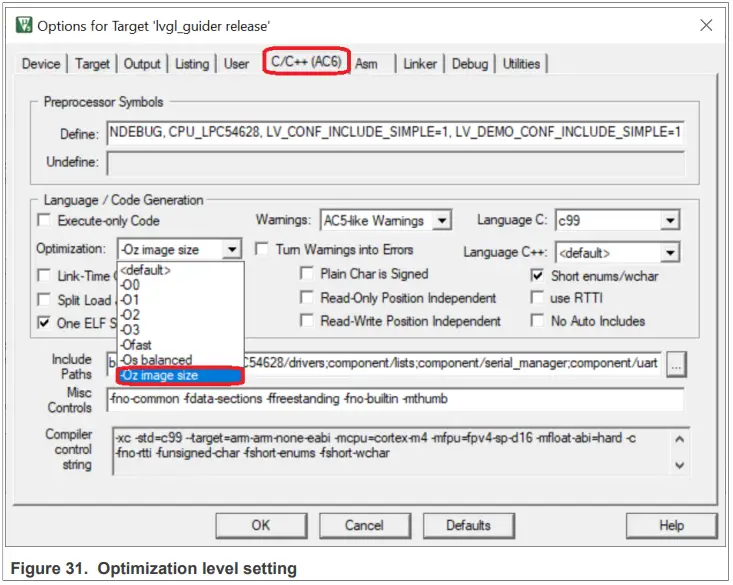Enable Read-Only Position Independent
The height and width of the screenshot is (585, 733).
tap(307, 297)
